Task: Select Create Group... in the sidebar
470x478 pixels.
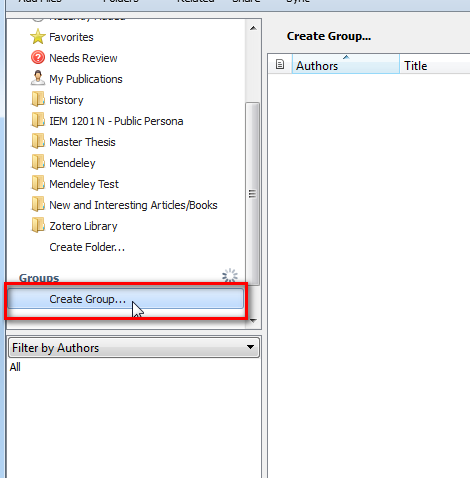Action: click(126, 299)
